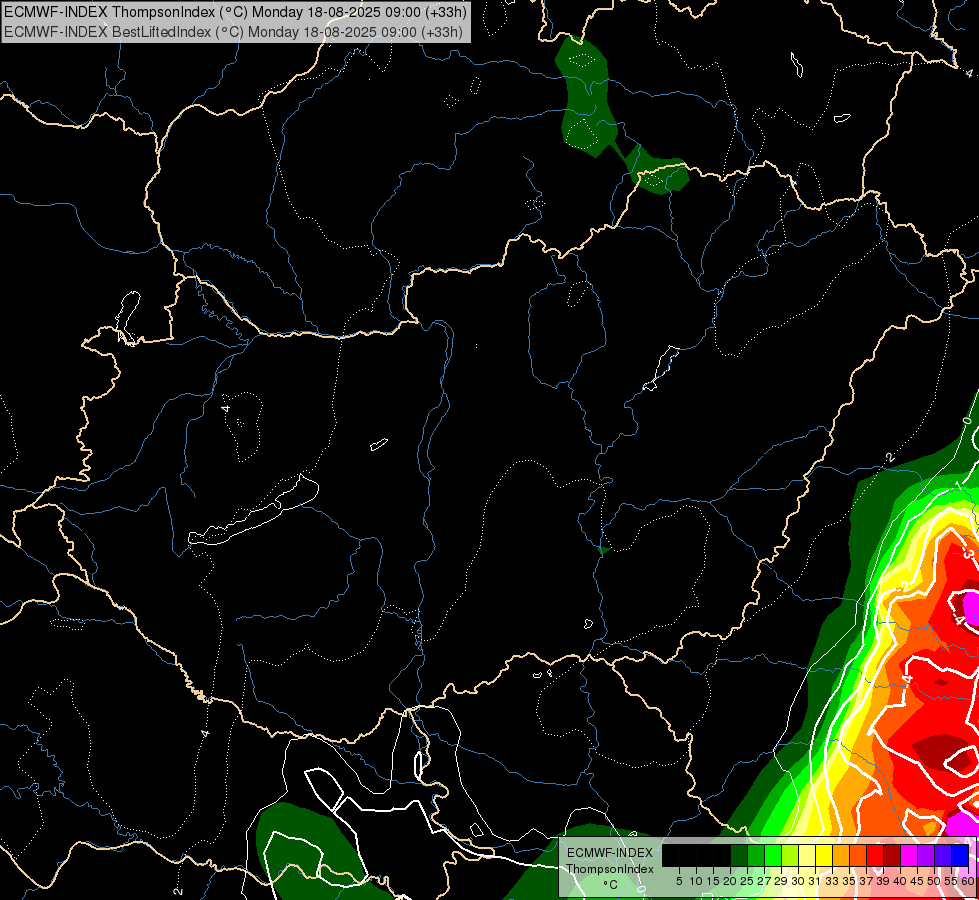
Task: Click the legend heading ECMWF-INDEX
Action: coord(610,853)
